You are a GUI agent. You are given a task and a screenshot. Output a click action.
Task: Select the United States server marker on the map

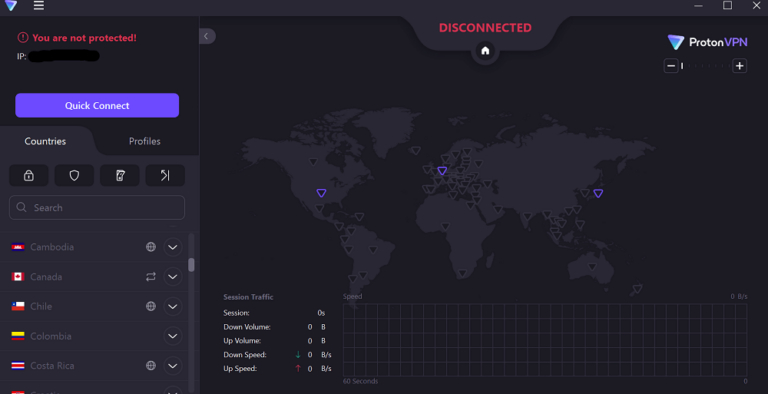pos(321,193)
